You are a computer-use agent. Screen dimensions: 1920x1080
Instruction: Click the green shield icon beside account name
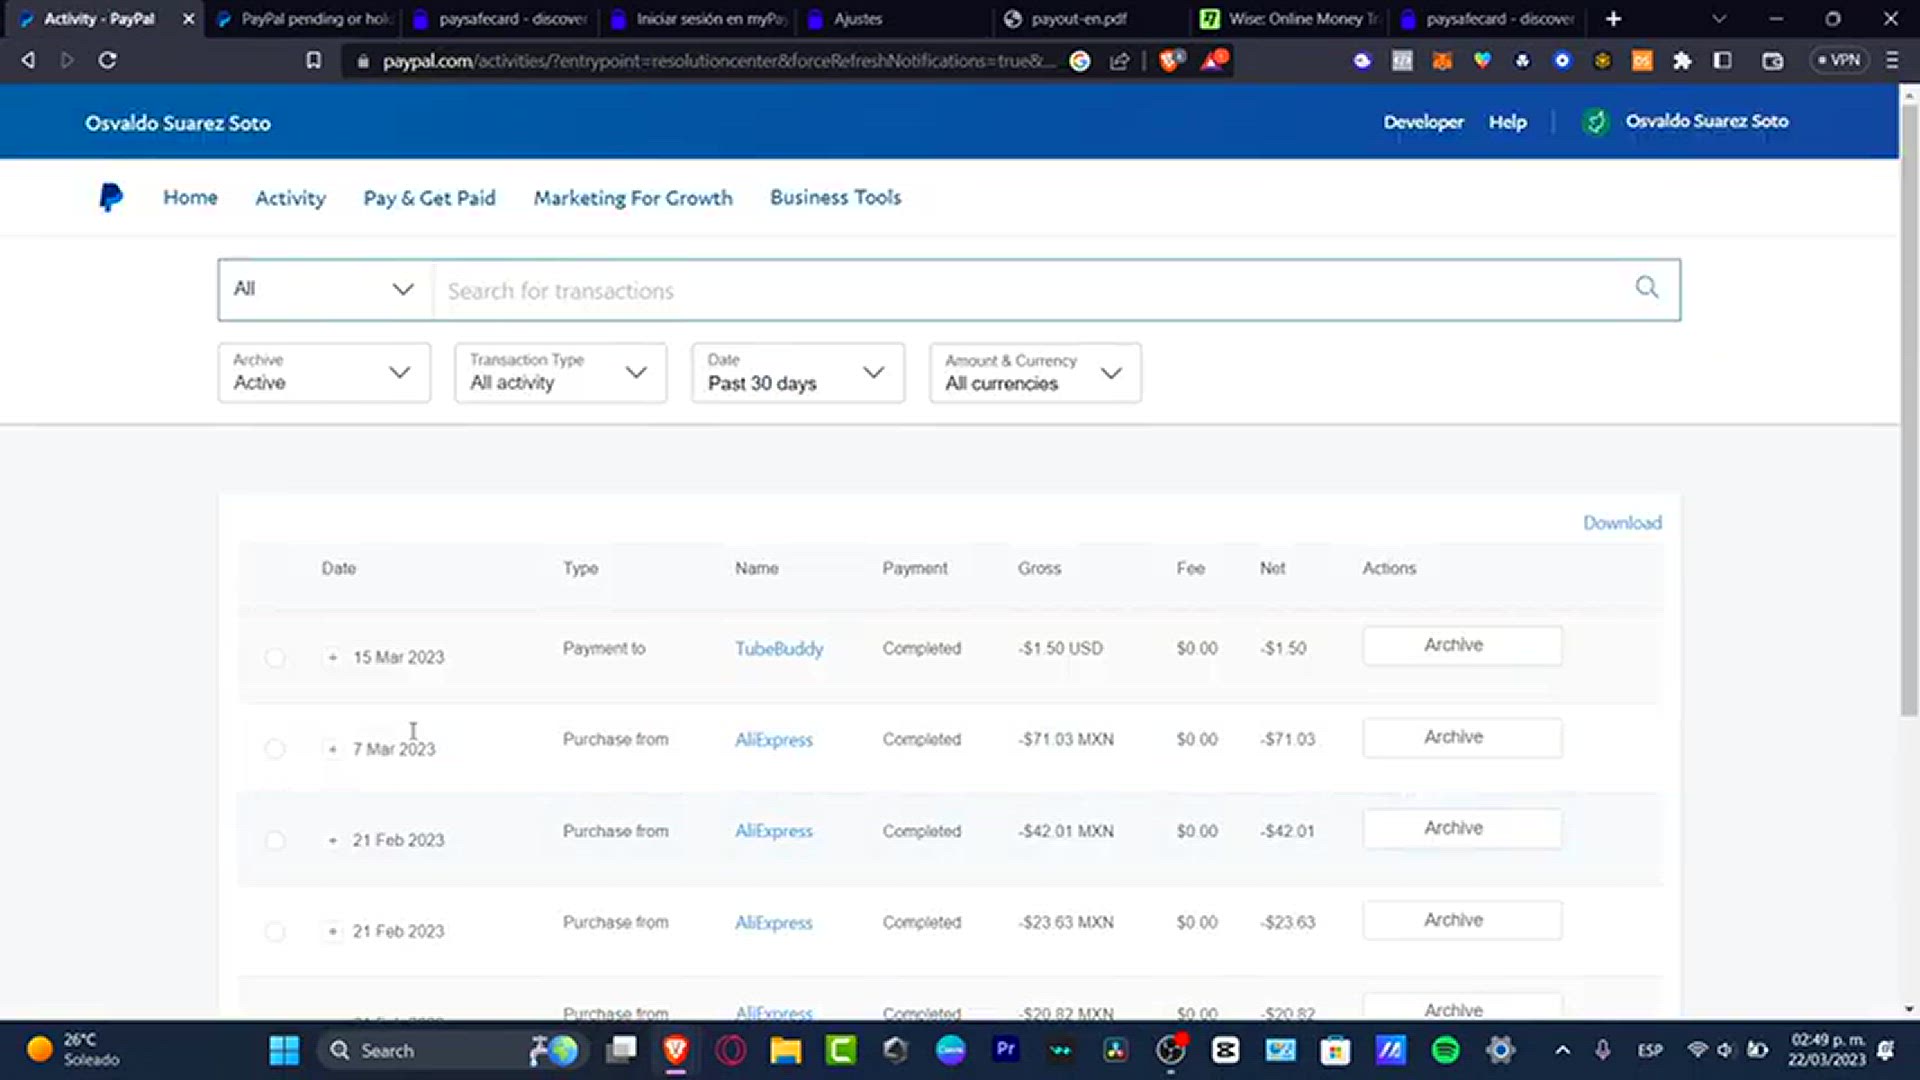click(1596, 122)
